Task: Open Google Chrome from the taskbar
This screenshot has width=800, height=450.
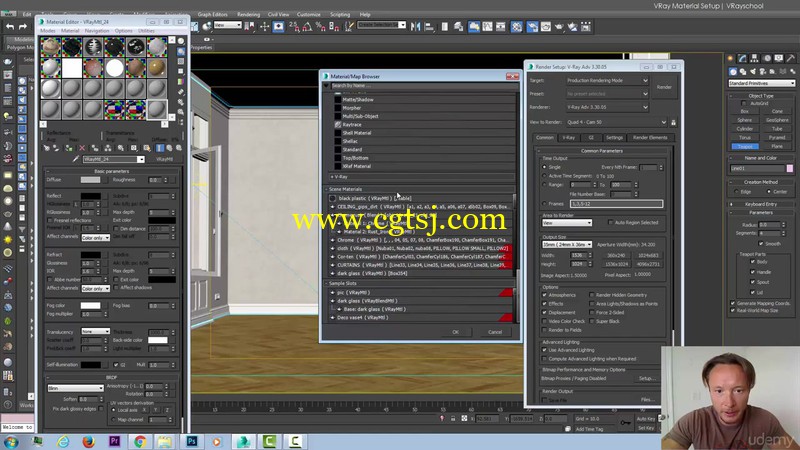Action: point(140,441)
